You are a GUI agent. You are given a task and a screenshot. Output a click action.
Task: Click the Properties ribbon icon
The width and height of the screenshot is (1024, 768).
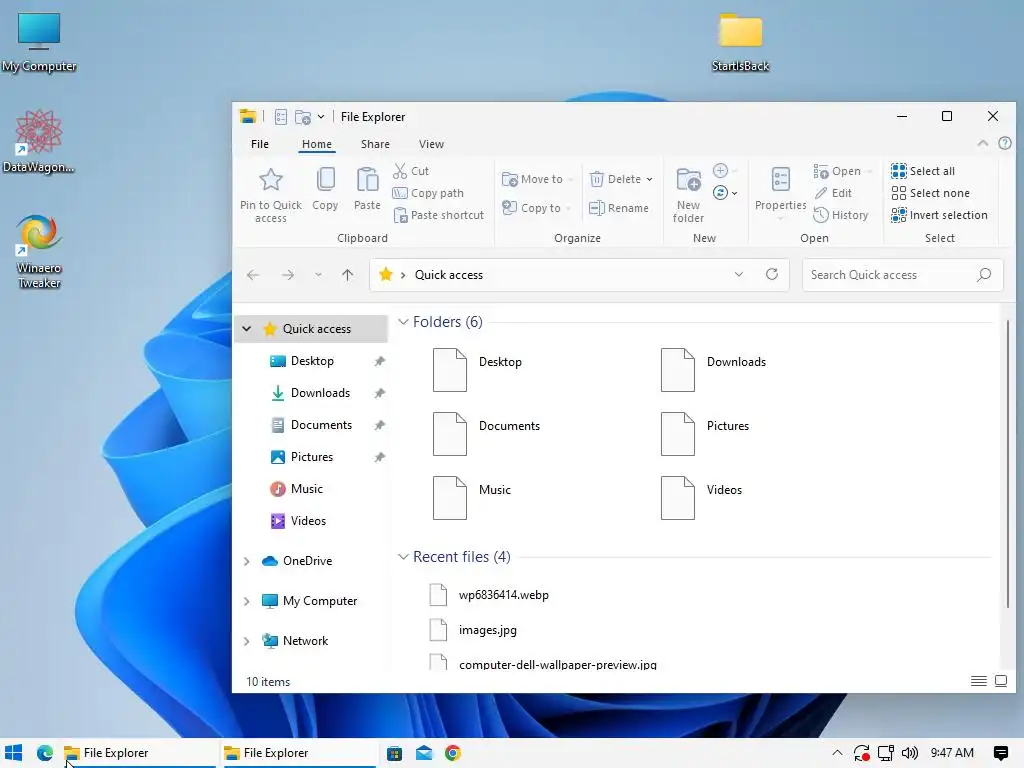(x=780, y=180)
